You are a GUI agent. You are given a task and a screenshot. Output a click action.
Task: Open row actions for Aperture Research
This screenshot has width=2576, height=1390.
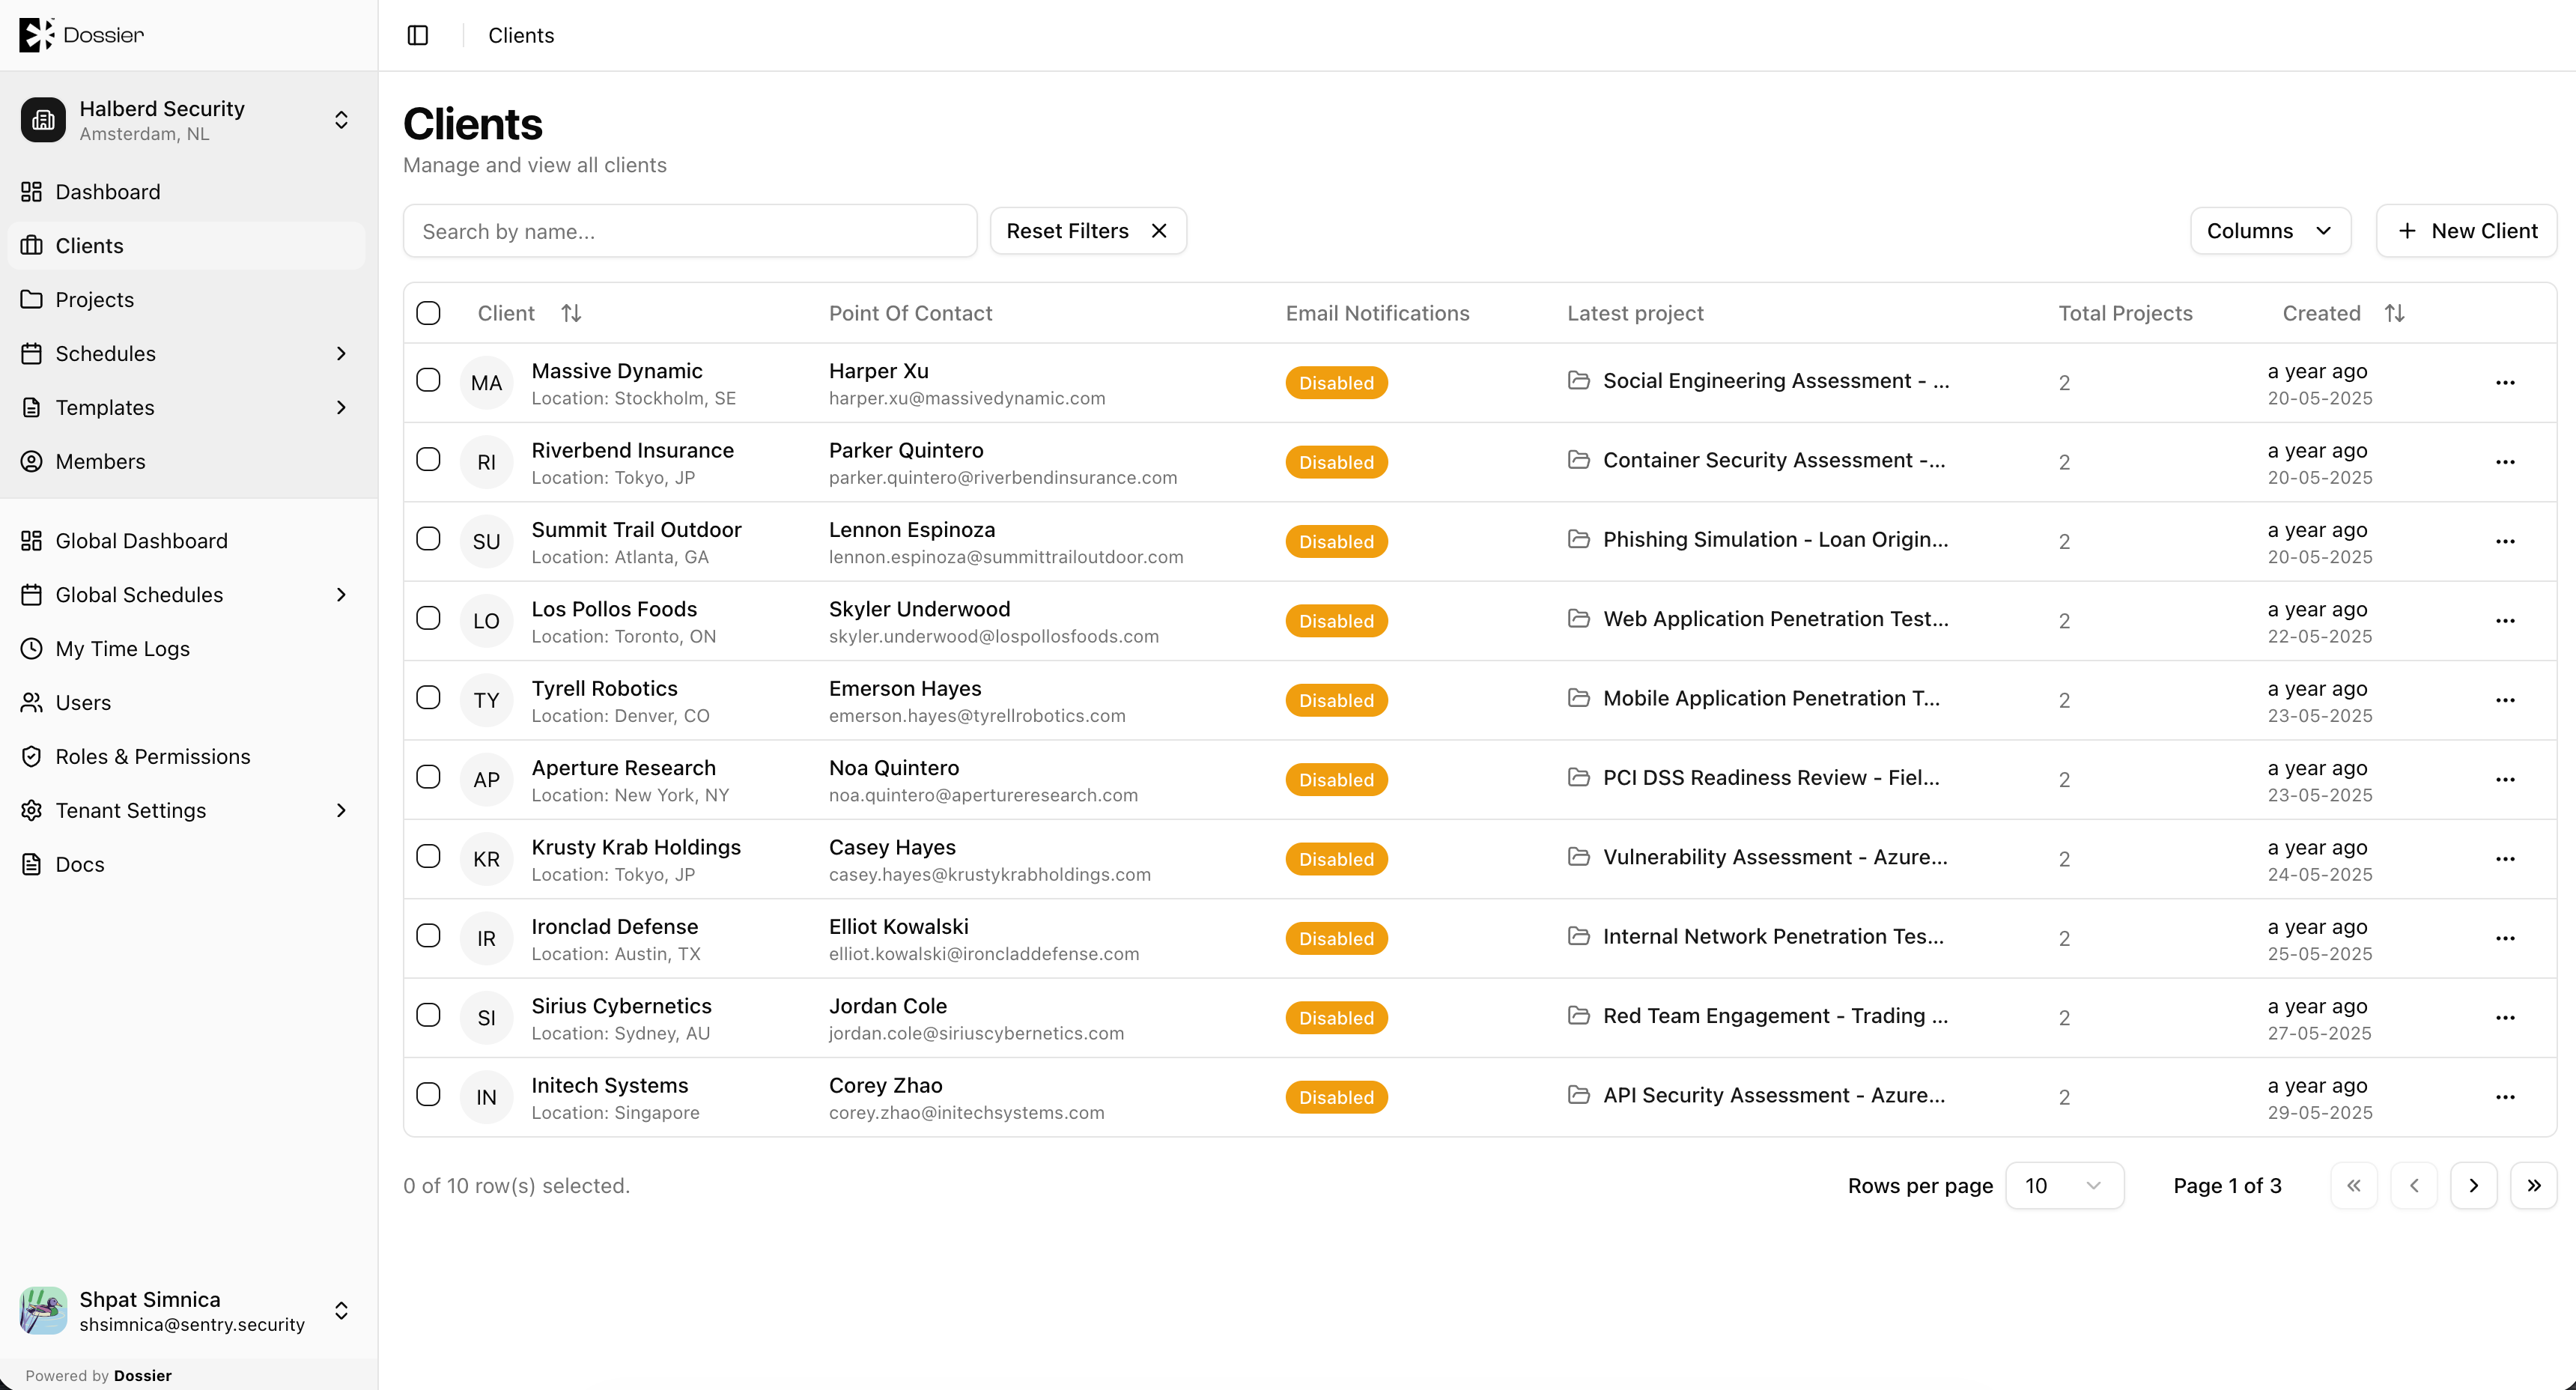2505,780
